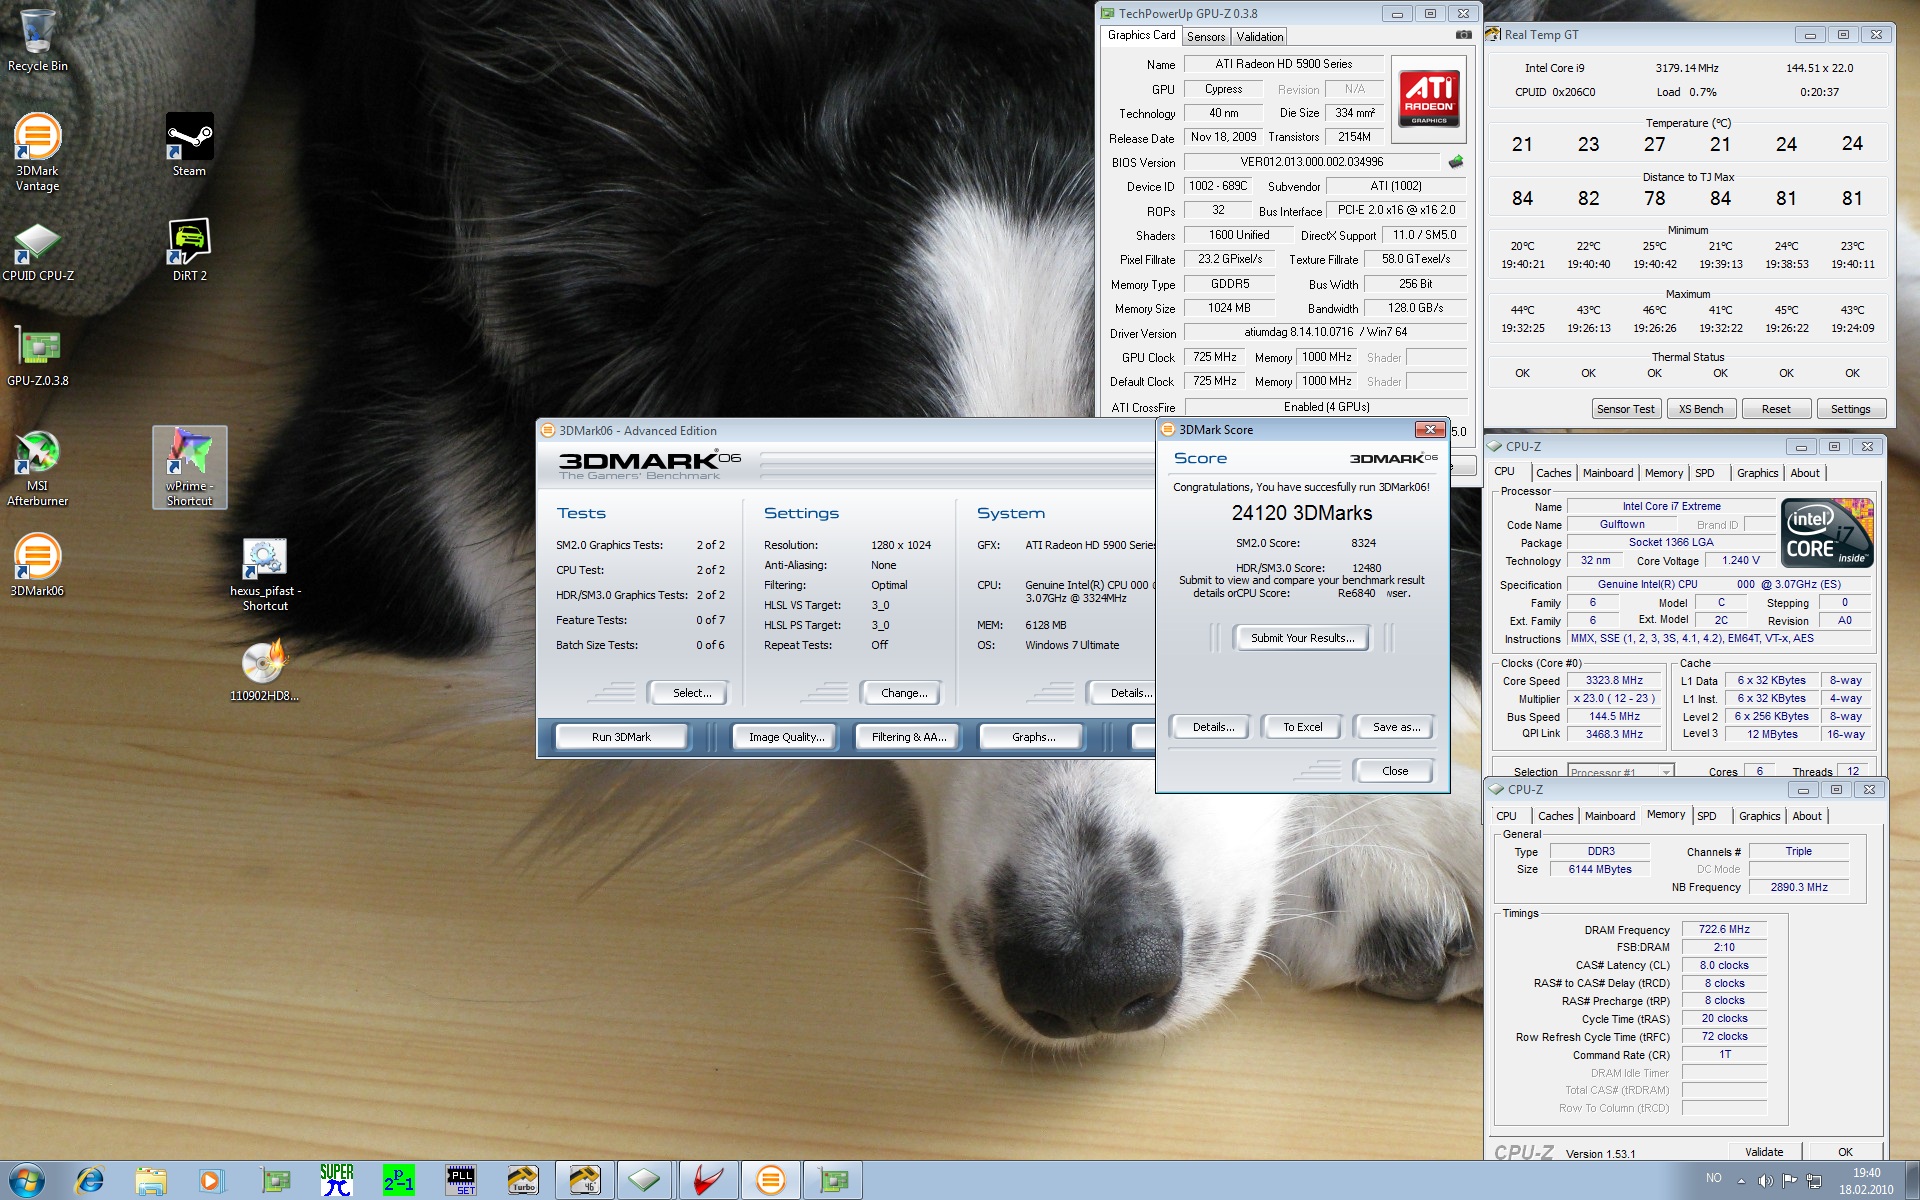Open Caches tab in CPU-Z processor window

pyautogui.click(x=1553, y=473)
